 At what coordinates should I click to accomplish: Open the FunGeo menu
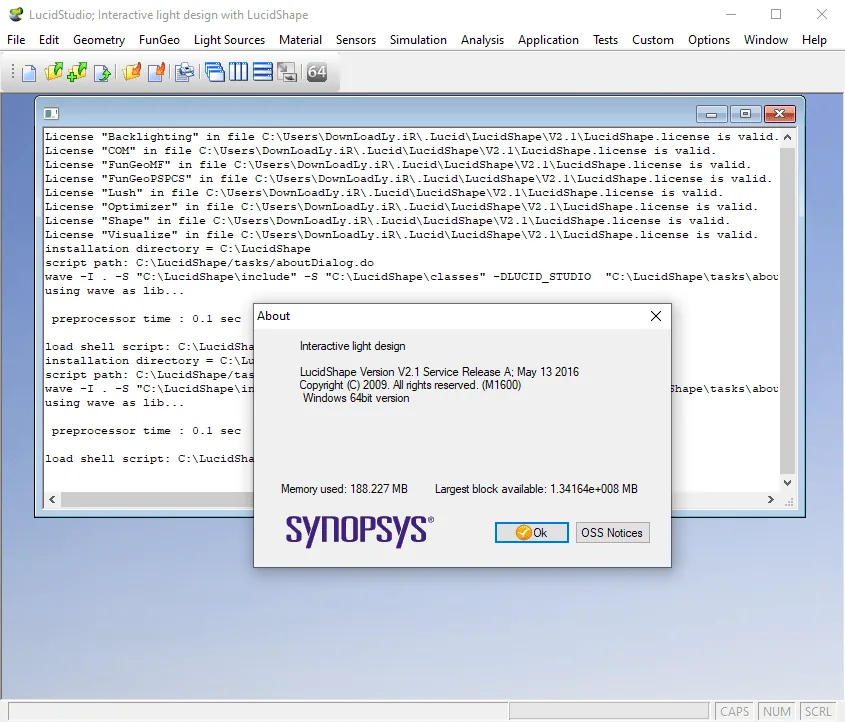(159, 40)
